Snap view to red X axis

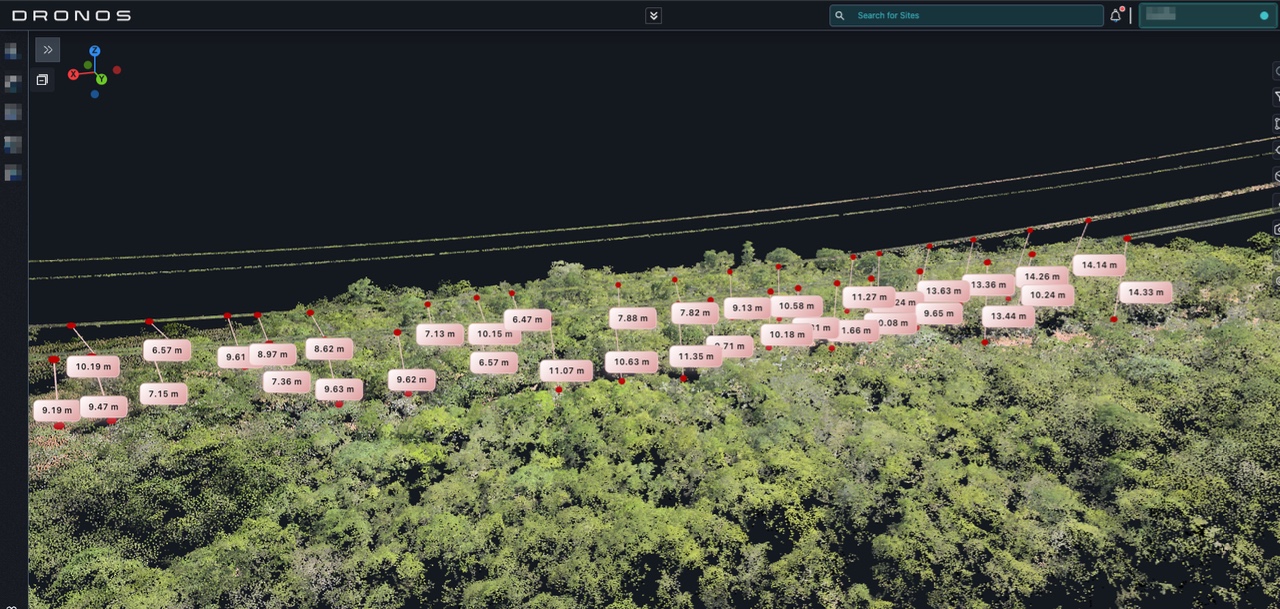[x=73, y=75]
